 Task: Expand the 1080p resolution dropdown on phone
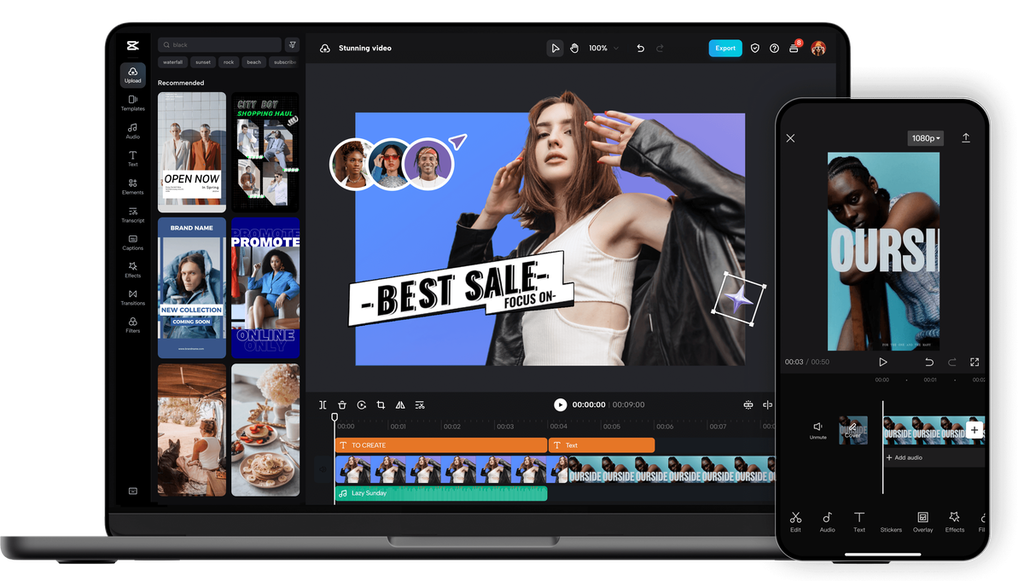924,138
